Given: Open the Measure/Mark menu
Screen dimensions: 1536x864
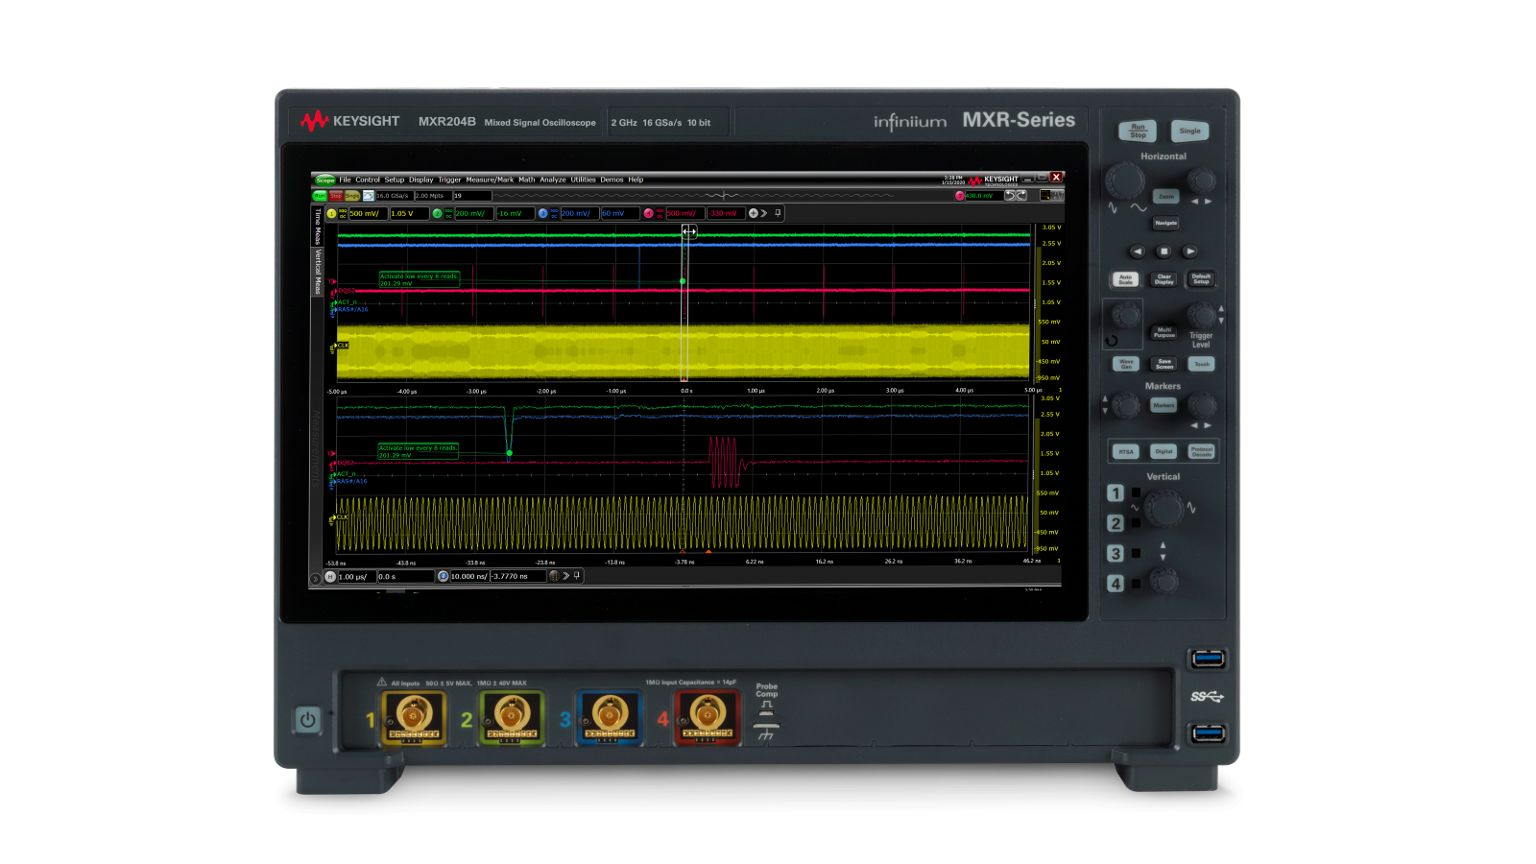Looking at the screenshot, I should click(x=489, y=180).
